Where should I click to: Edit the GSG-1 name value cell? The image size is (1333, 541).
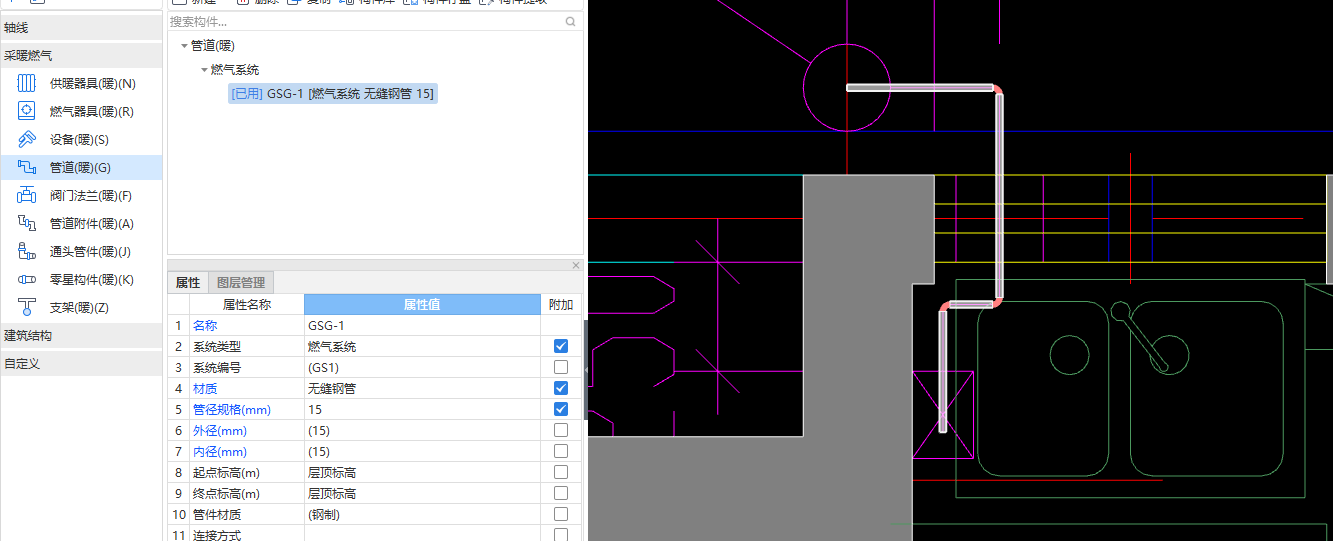(x=422, y=325)
